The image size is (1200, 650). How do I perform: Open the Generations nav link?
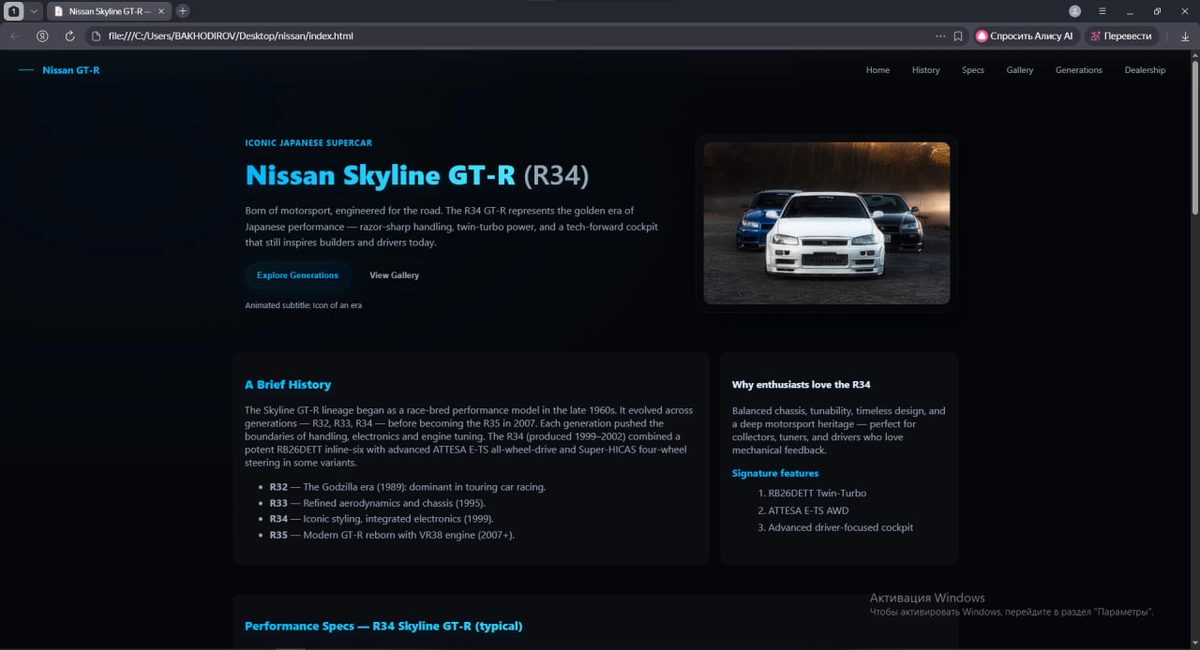tap(1079, 70)
